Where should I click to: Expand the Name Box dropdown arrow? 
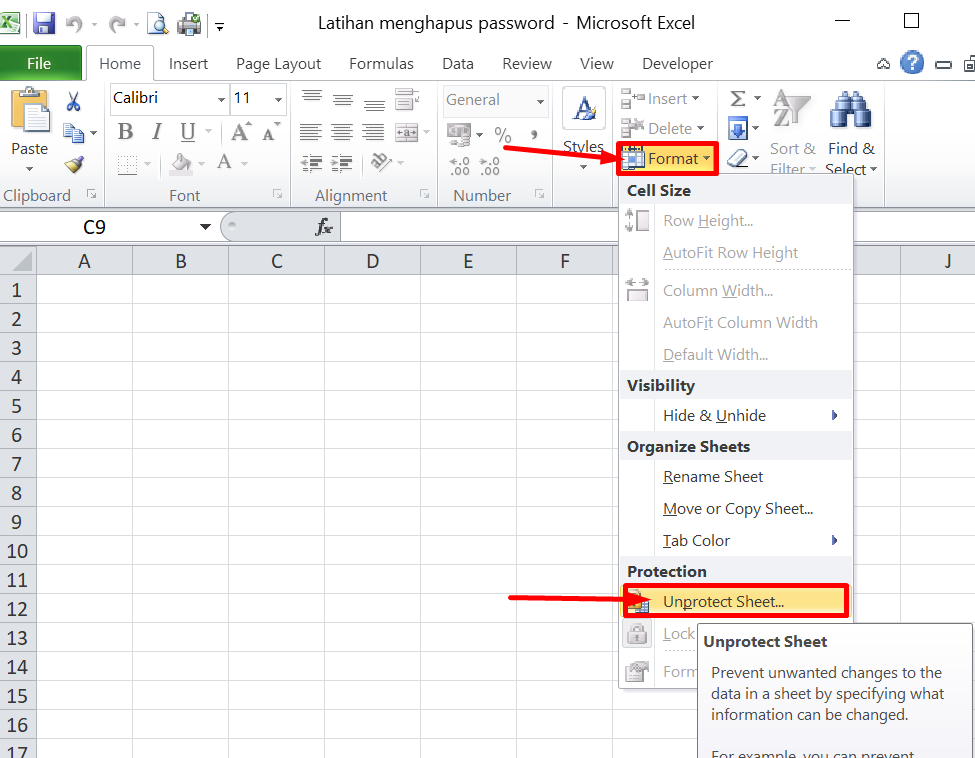[x=205, y=227]
